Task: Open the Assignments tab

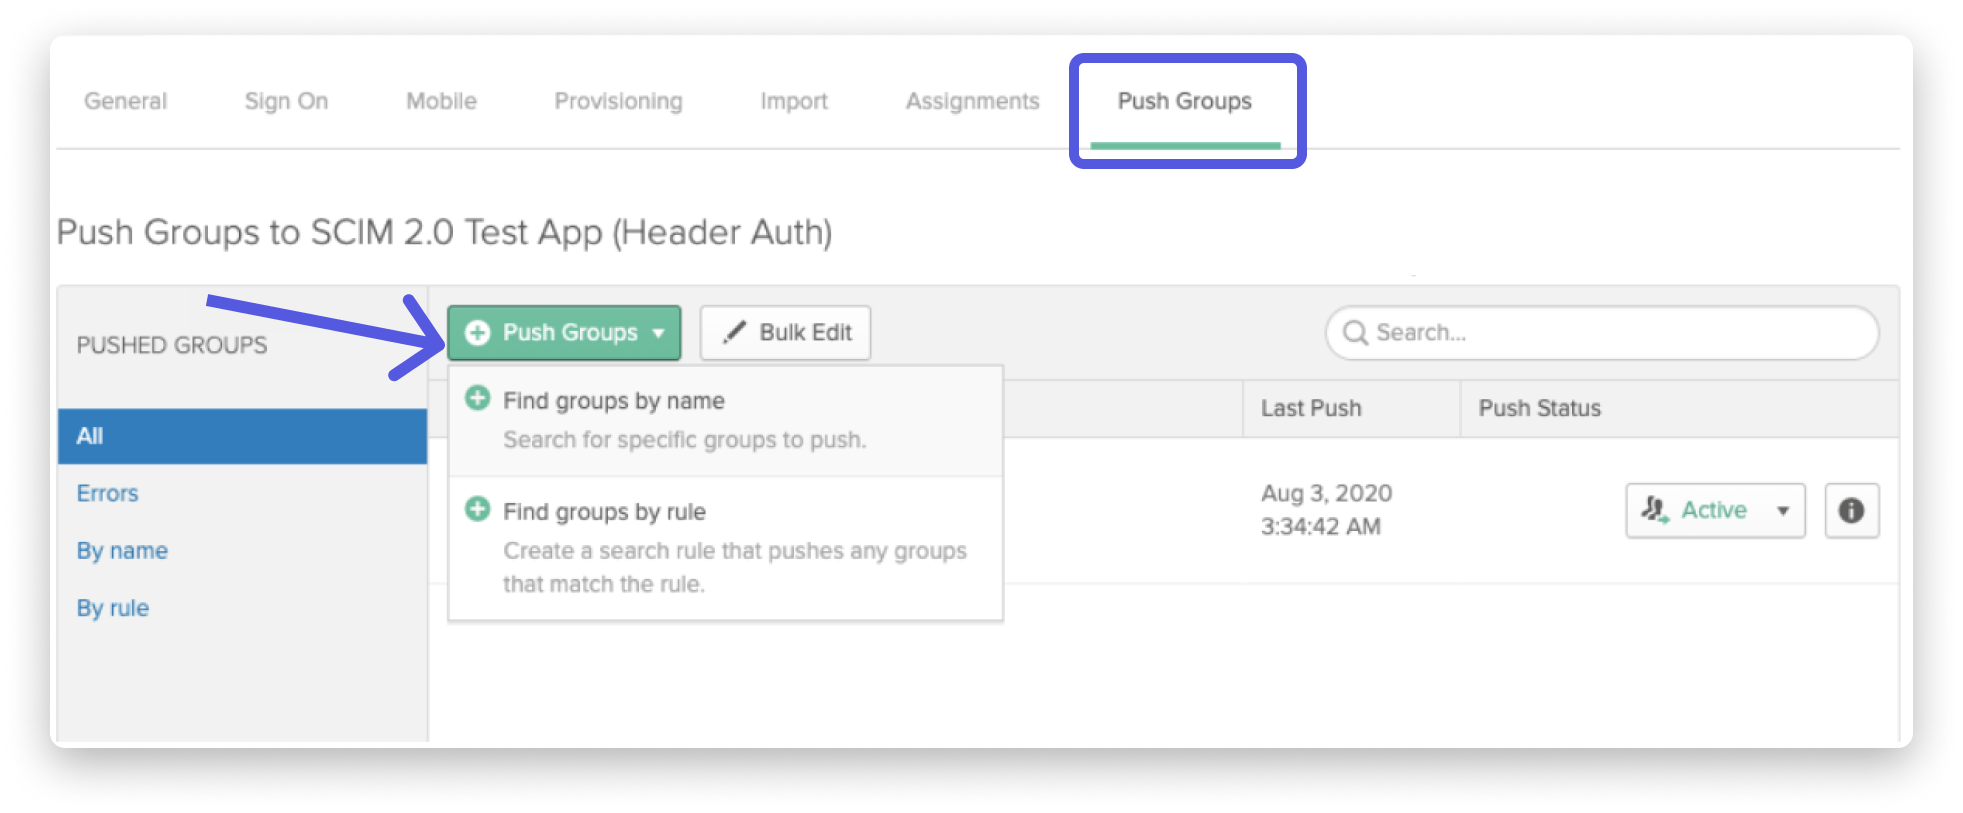Action: pos(972,101)
